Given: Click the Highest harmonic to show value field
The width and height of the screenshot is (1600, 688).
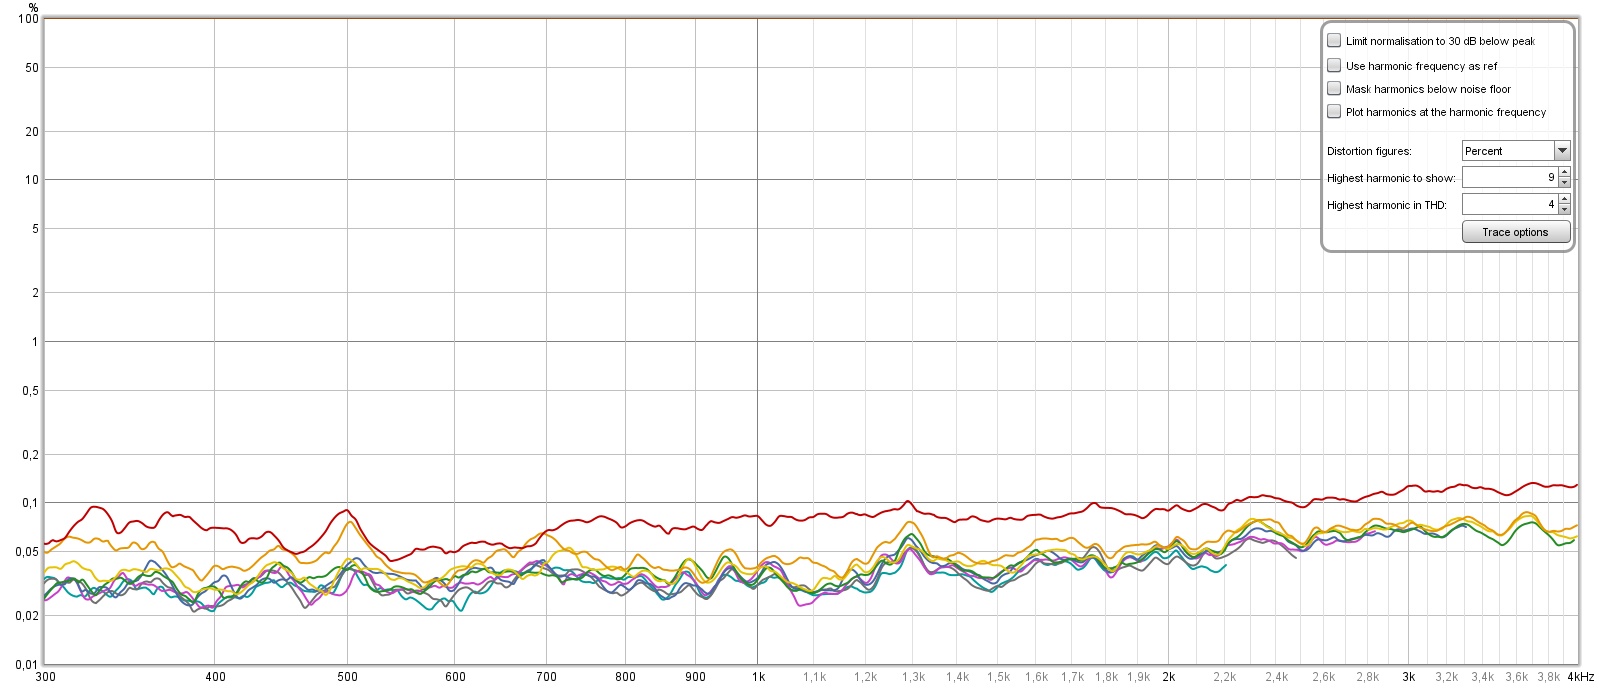Looking at the screenshot, I should click(1510, 177).
